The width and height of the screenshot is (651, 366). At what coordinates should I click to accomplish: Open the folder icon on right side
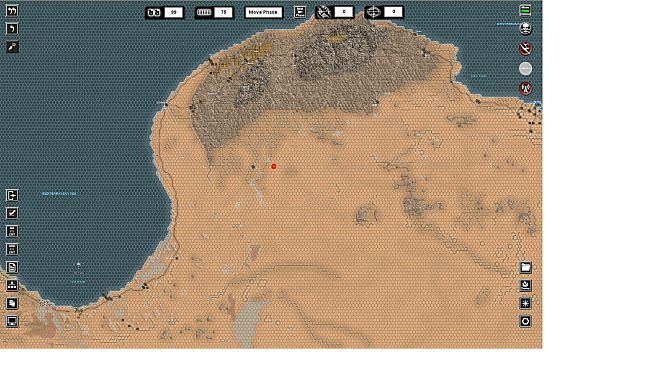(x=526, y=267)
